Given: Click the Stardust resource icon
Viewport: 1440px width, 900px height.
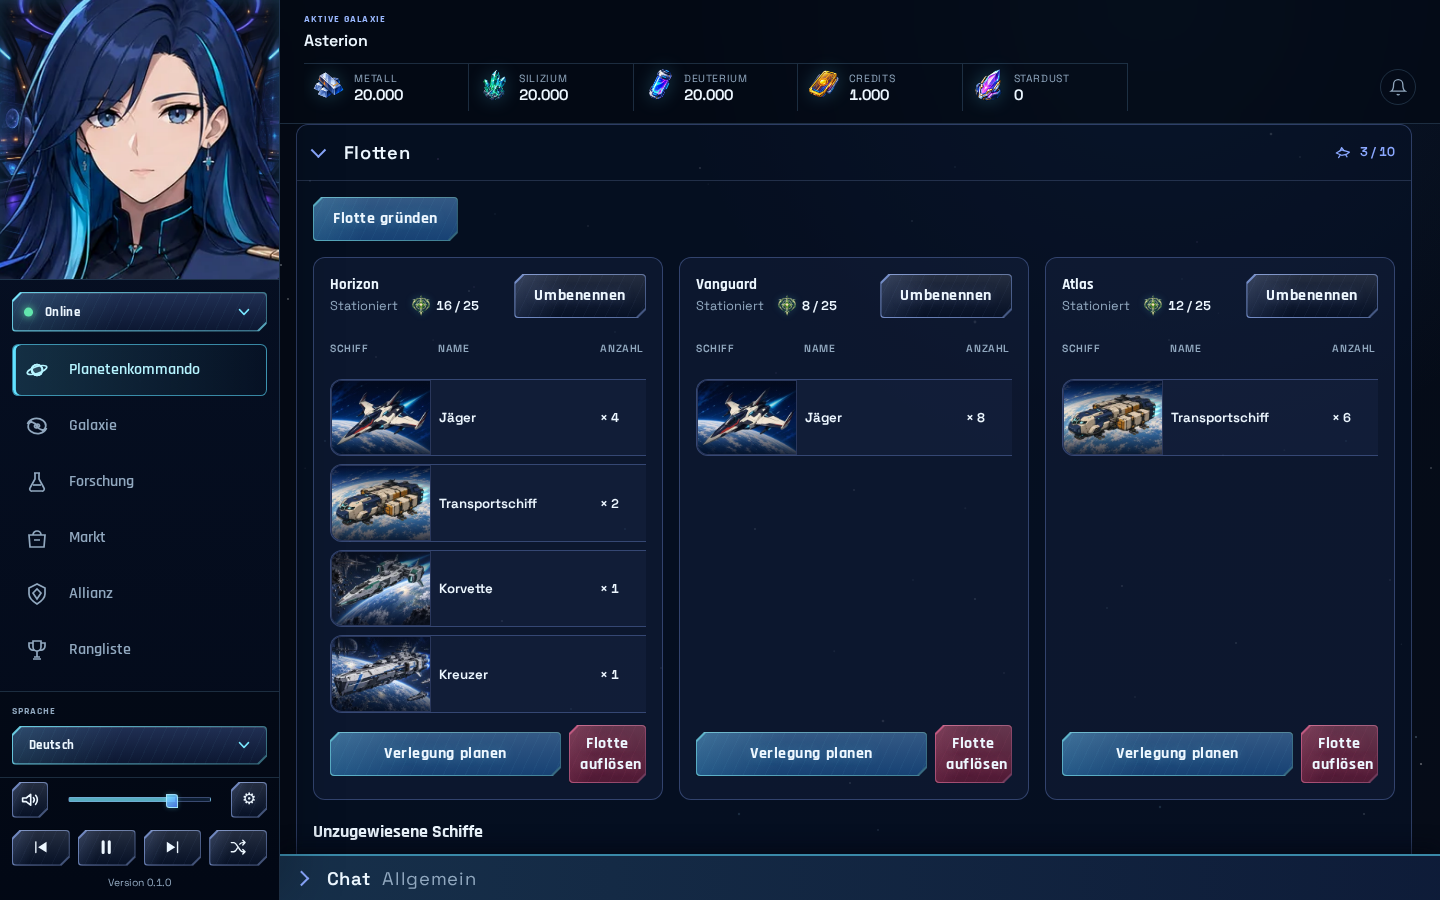Looking at the screenshot, I should pos(989,86).
